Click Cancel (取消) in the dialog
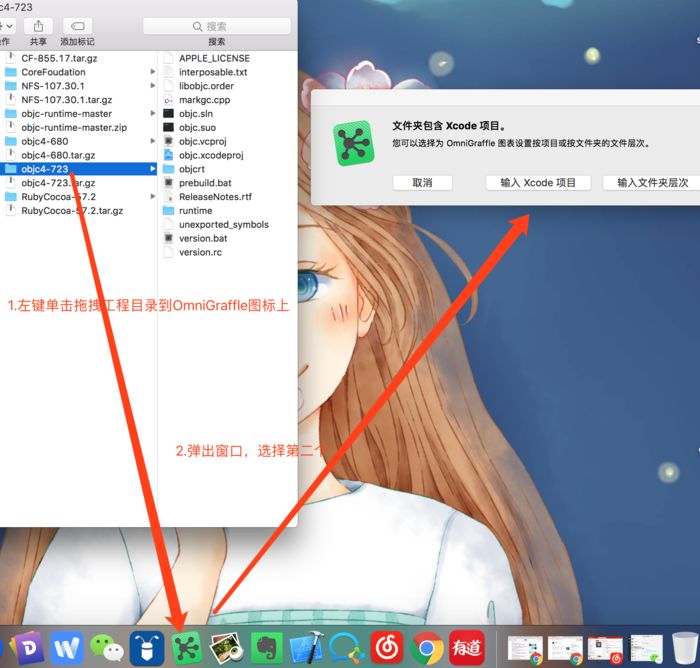 (x=422, y=183)
